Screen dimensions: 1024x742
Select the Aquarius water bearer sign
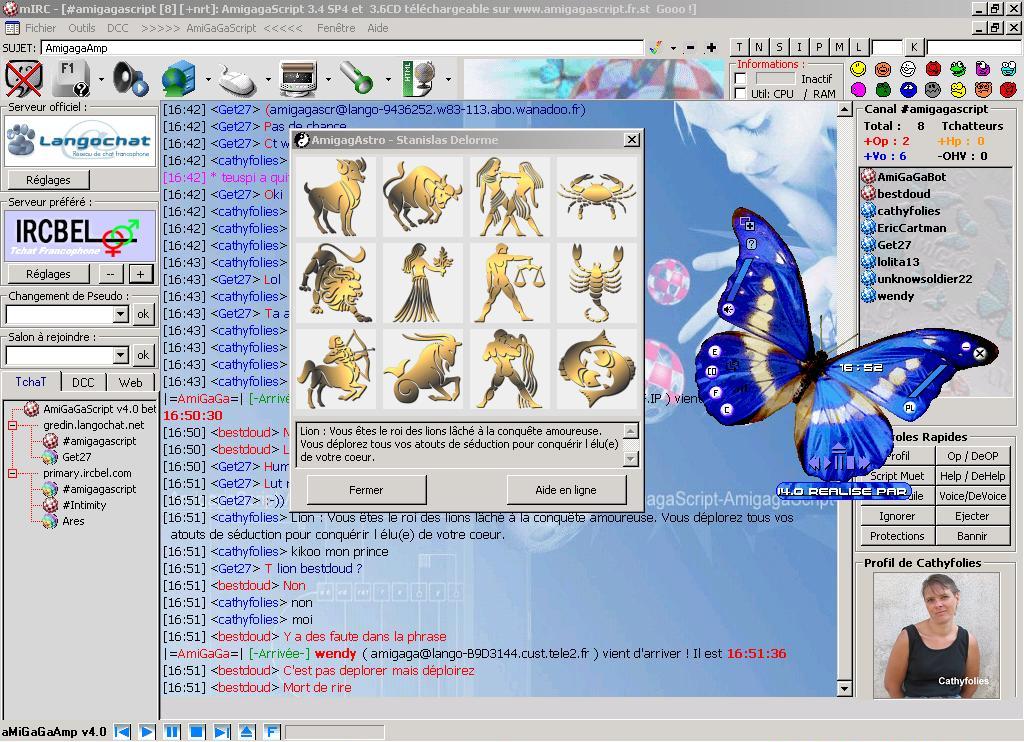509,369
